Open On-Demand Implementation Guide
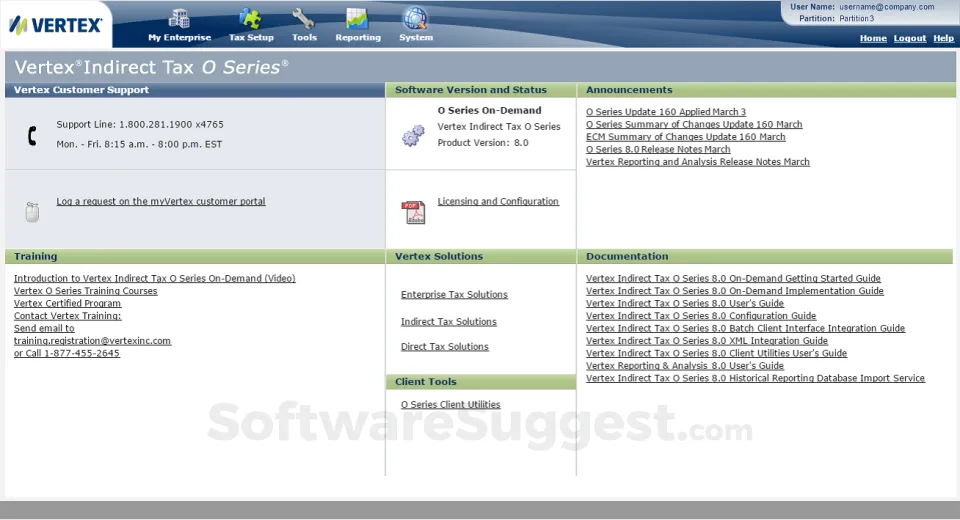The height and width of the screenshot is (520, 960). pyautogui.click(x=735, y=291)
